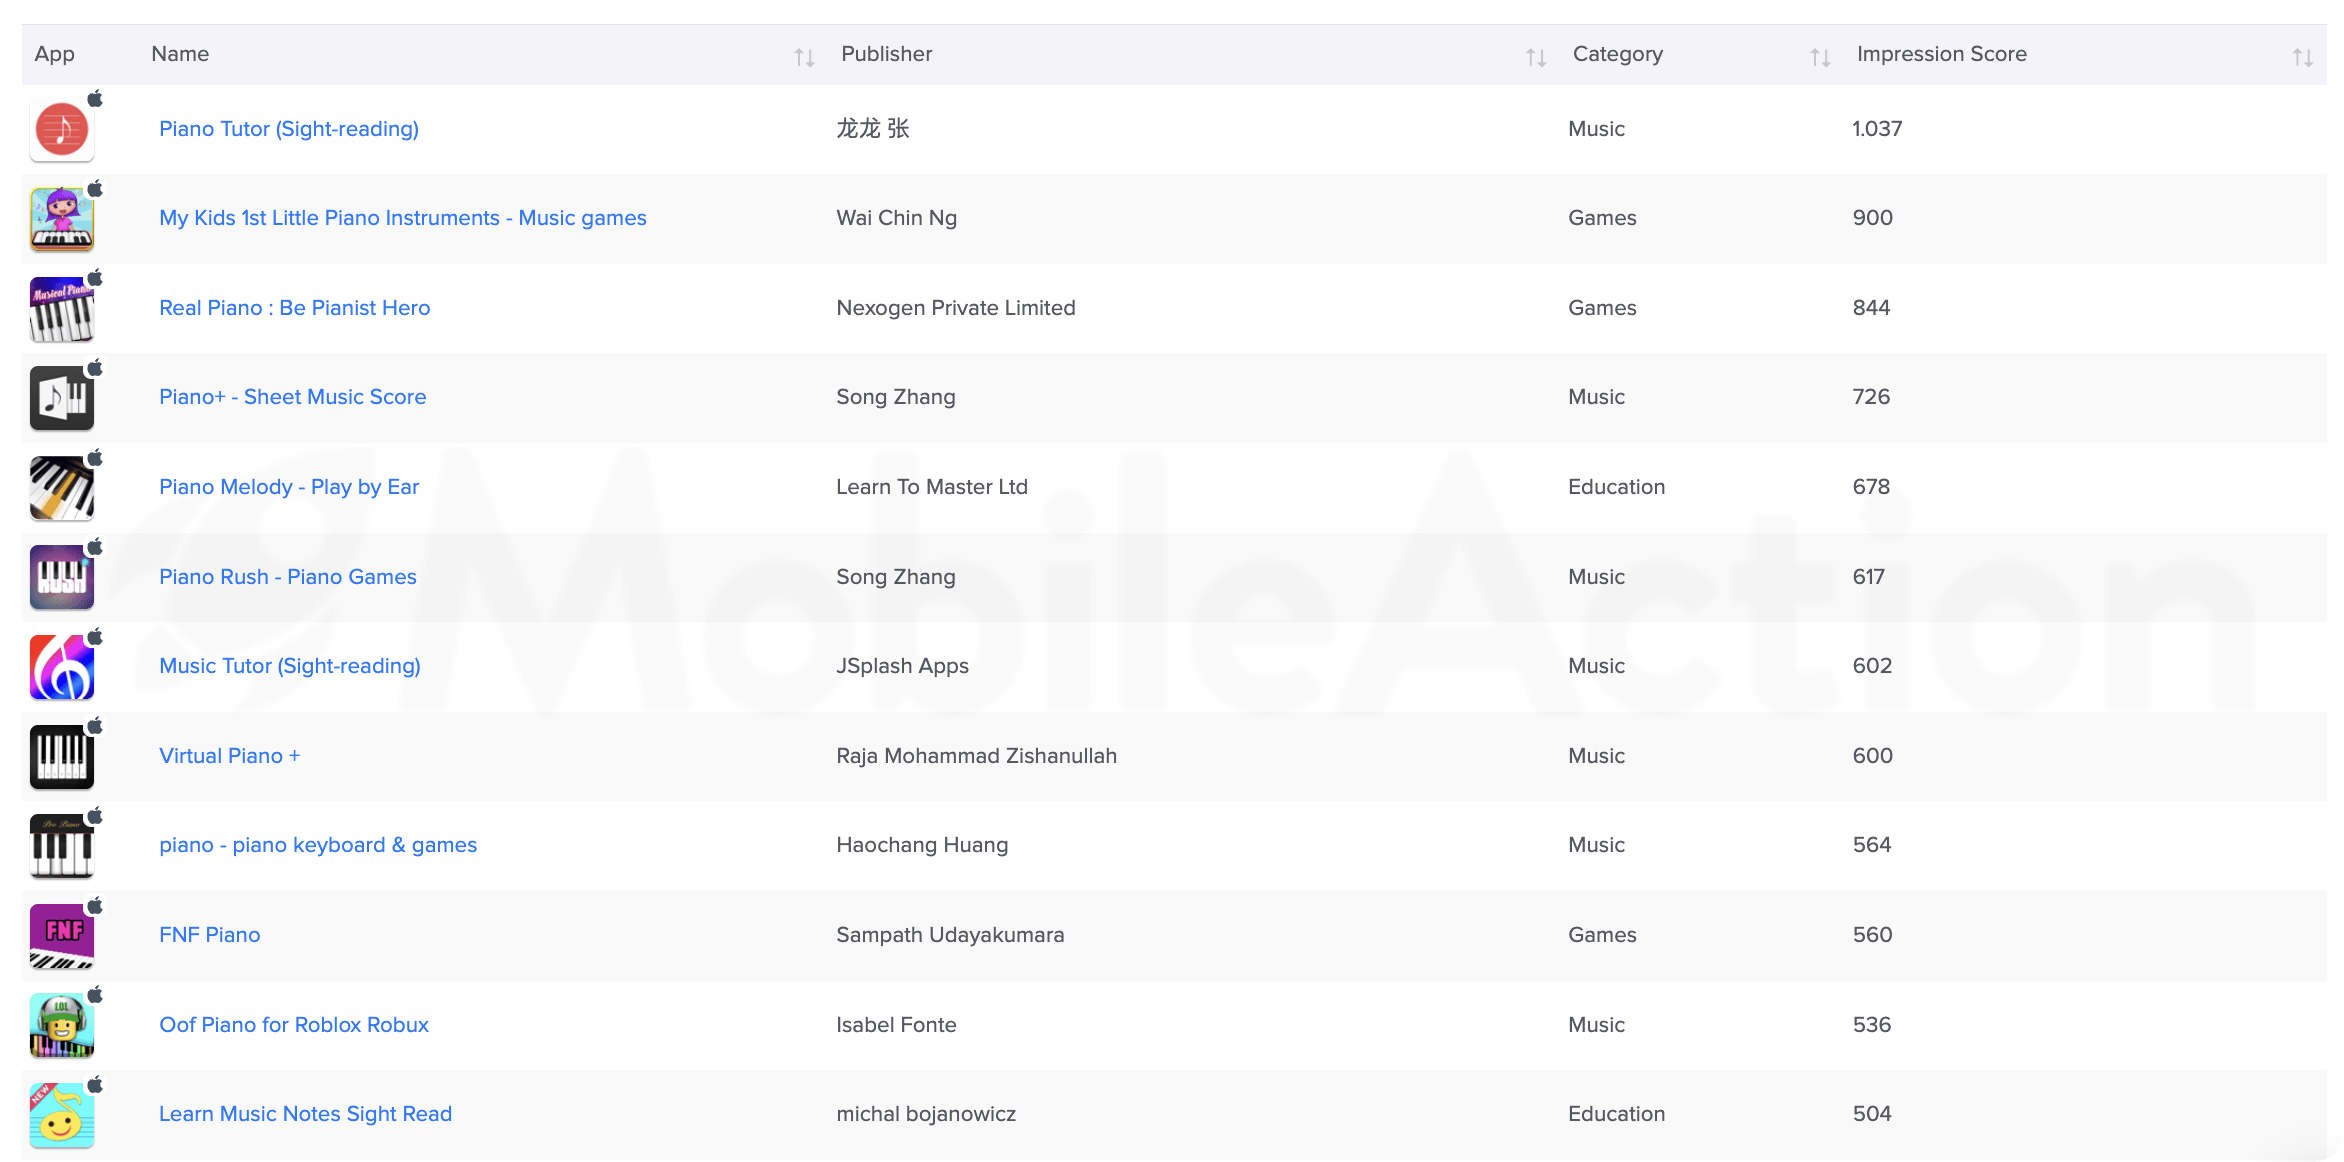Click Music category in Virtual Piano + row
This screenshot has width=2344, height=1162.
click(x=1597, y=756)
